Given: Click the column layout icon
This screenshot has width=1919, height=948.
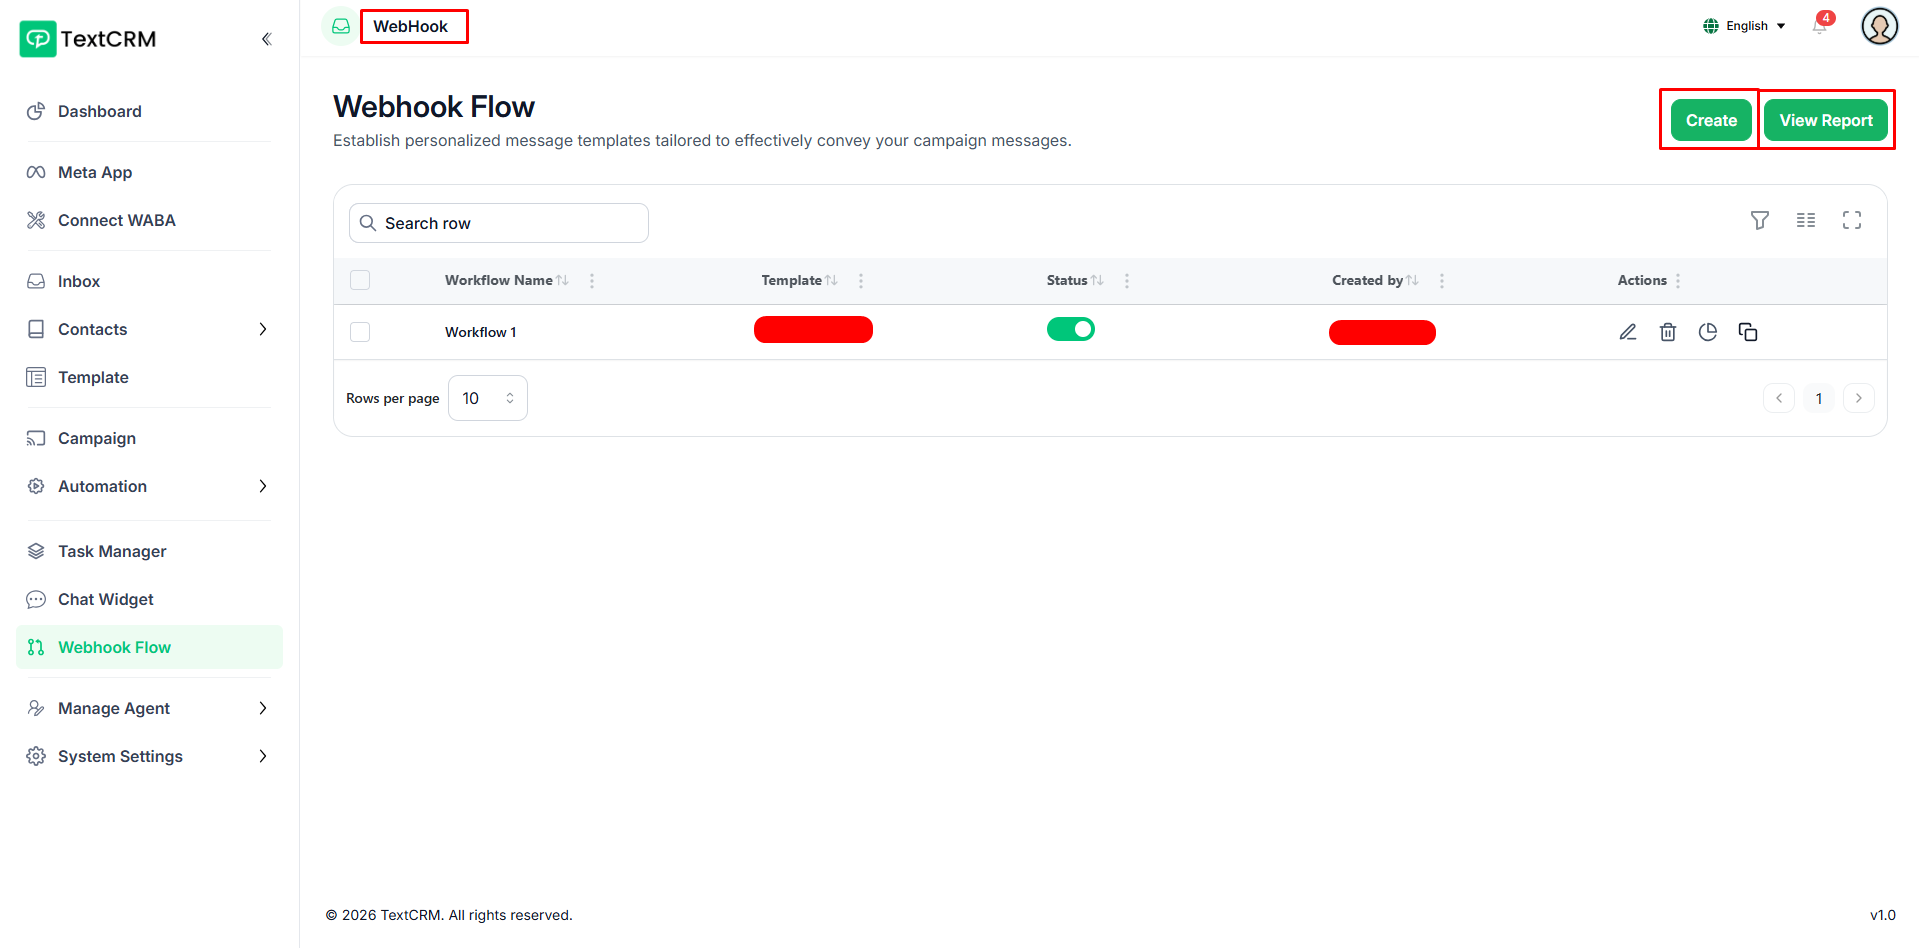Looking at the screenshot, I should coord(1805,220).
